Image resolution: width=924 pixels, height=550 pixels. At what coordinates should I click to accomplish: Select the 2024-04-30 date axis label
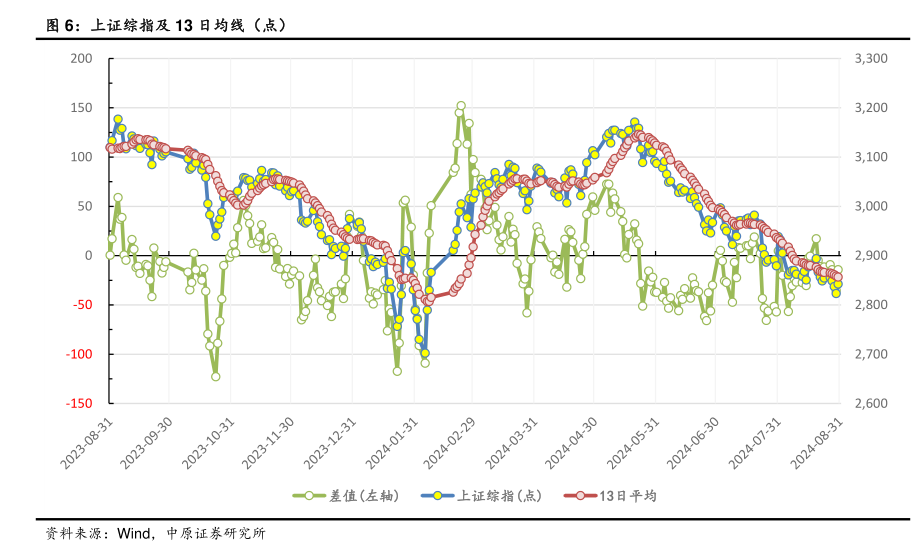click(x=574, y=442)
